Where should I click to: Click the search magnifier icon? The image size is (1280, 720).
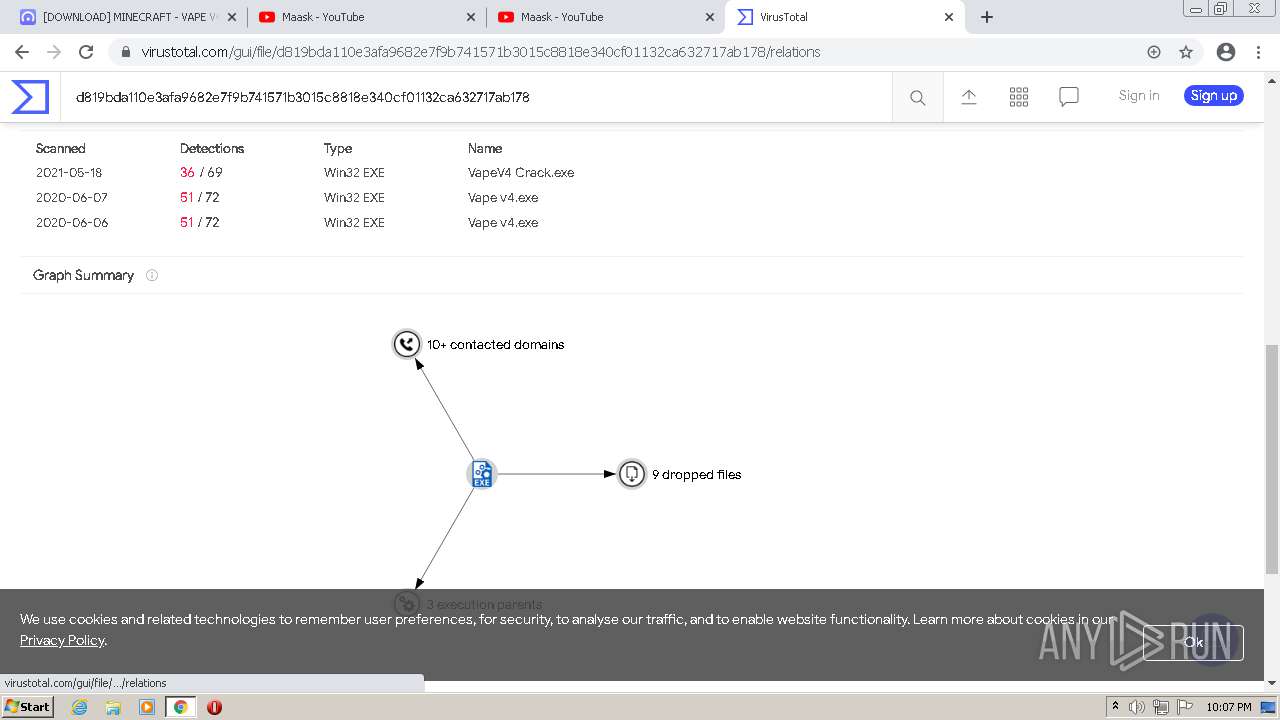click(x=917, y=97)
